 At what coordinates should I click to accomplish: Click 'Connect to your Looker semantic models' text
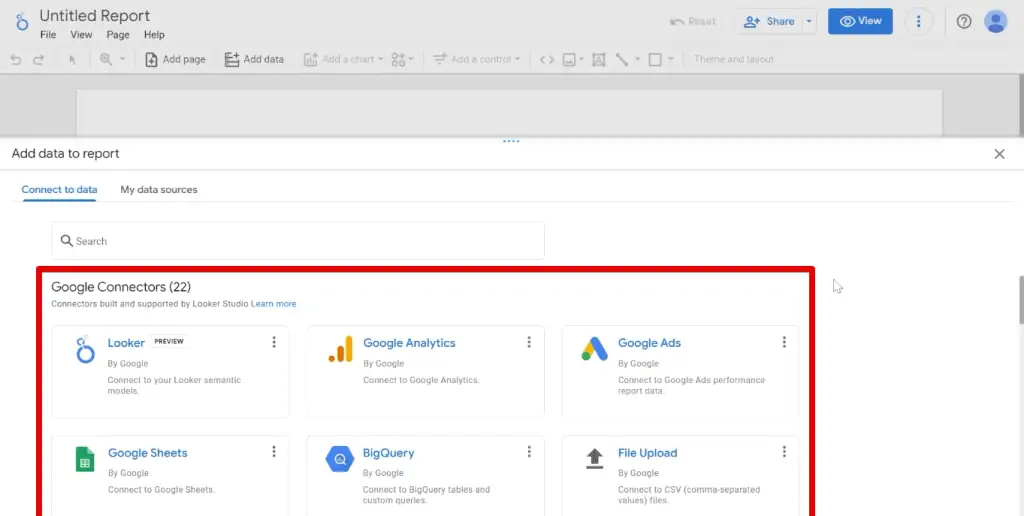click(x=174, y=385)
